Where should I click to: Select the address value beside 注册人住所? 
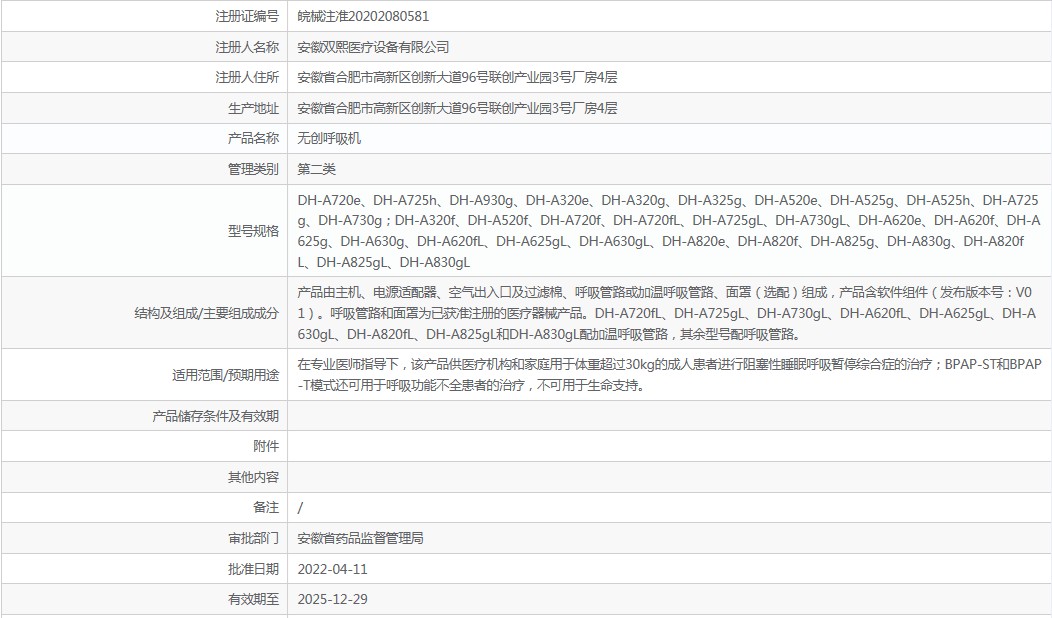coord(457,77)
